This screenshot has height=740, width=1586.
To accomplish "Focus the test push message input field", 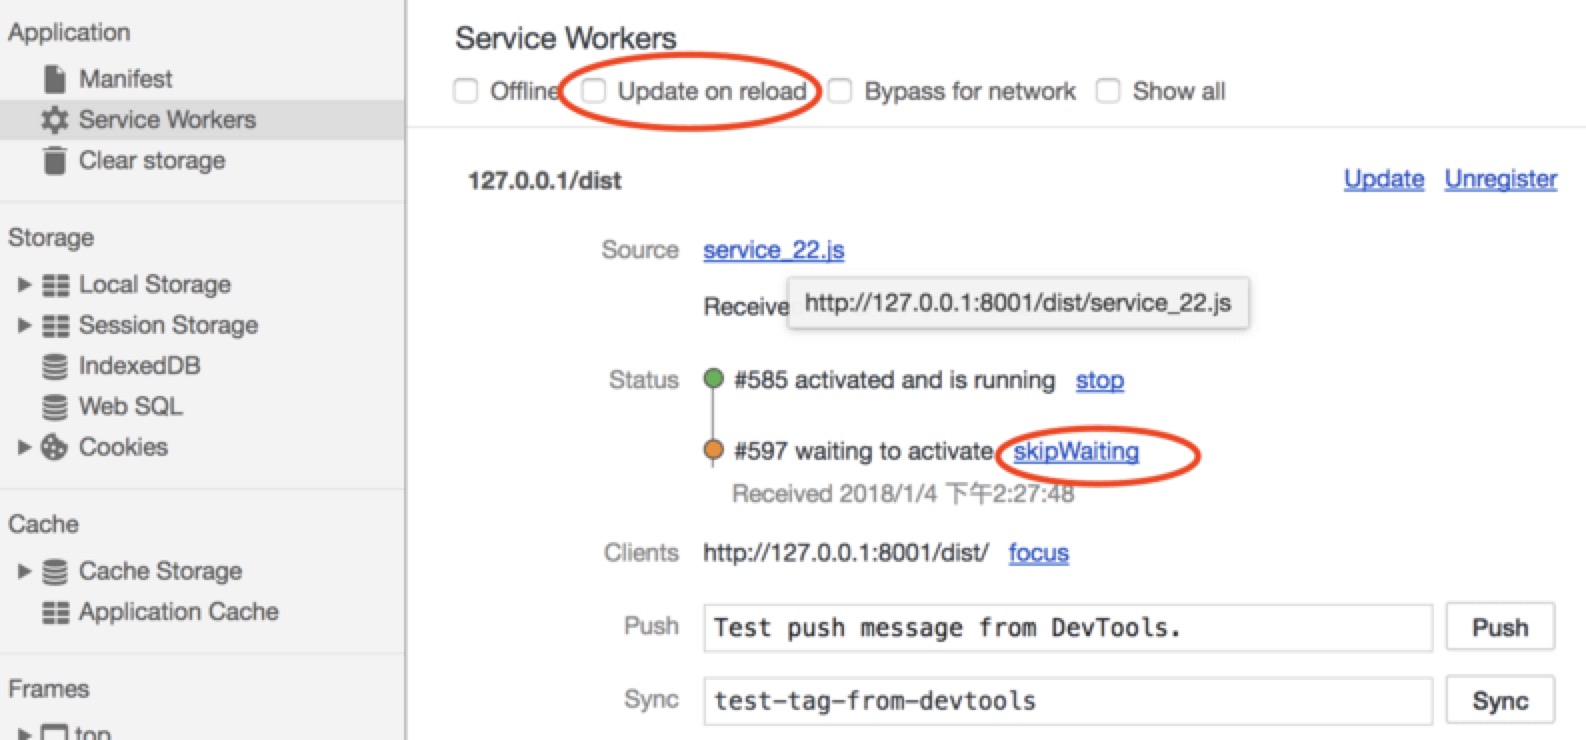I will pos(1068,628).
